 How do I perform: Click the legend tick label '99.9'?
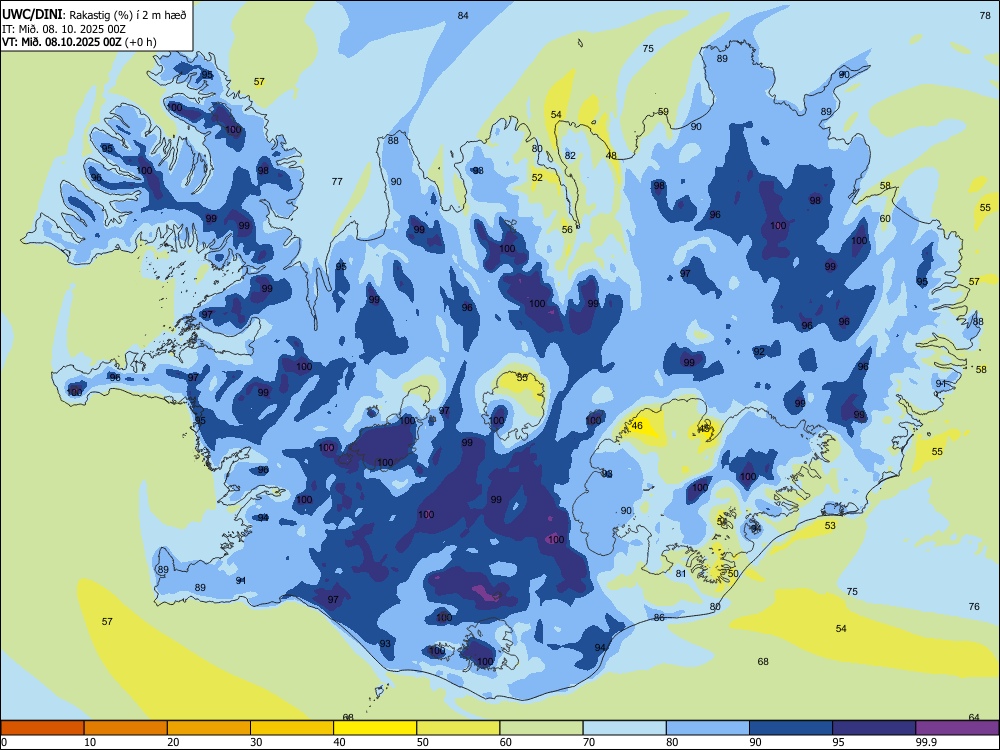coord(926,742)
